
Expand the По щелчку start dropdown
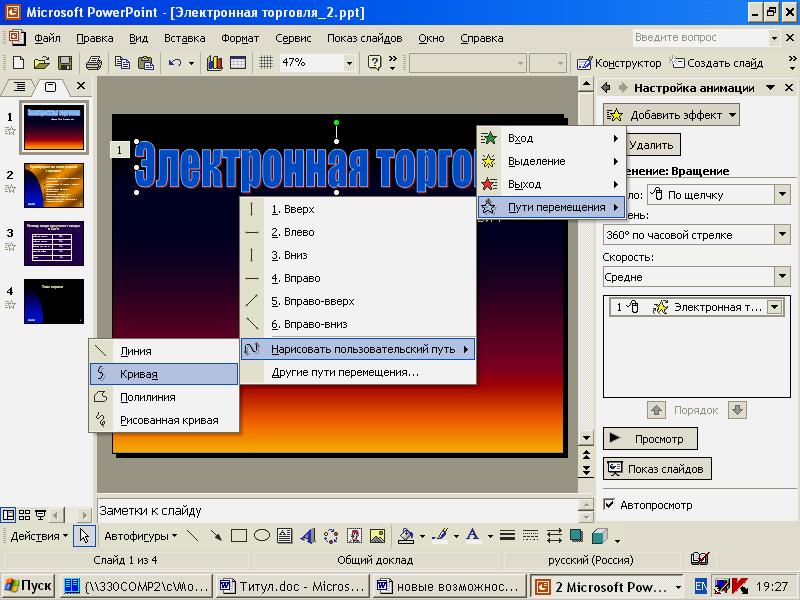(782, 194)
